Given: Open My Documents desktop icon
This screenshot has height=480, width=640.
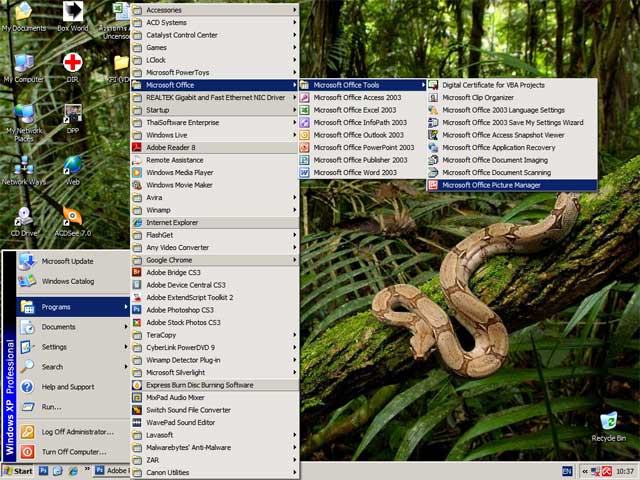Looking at the screenshot, I should (23, 14).
